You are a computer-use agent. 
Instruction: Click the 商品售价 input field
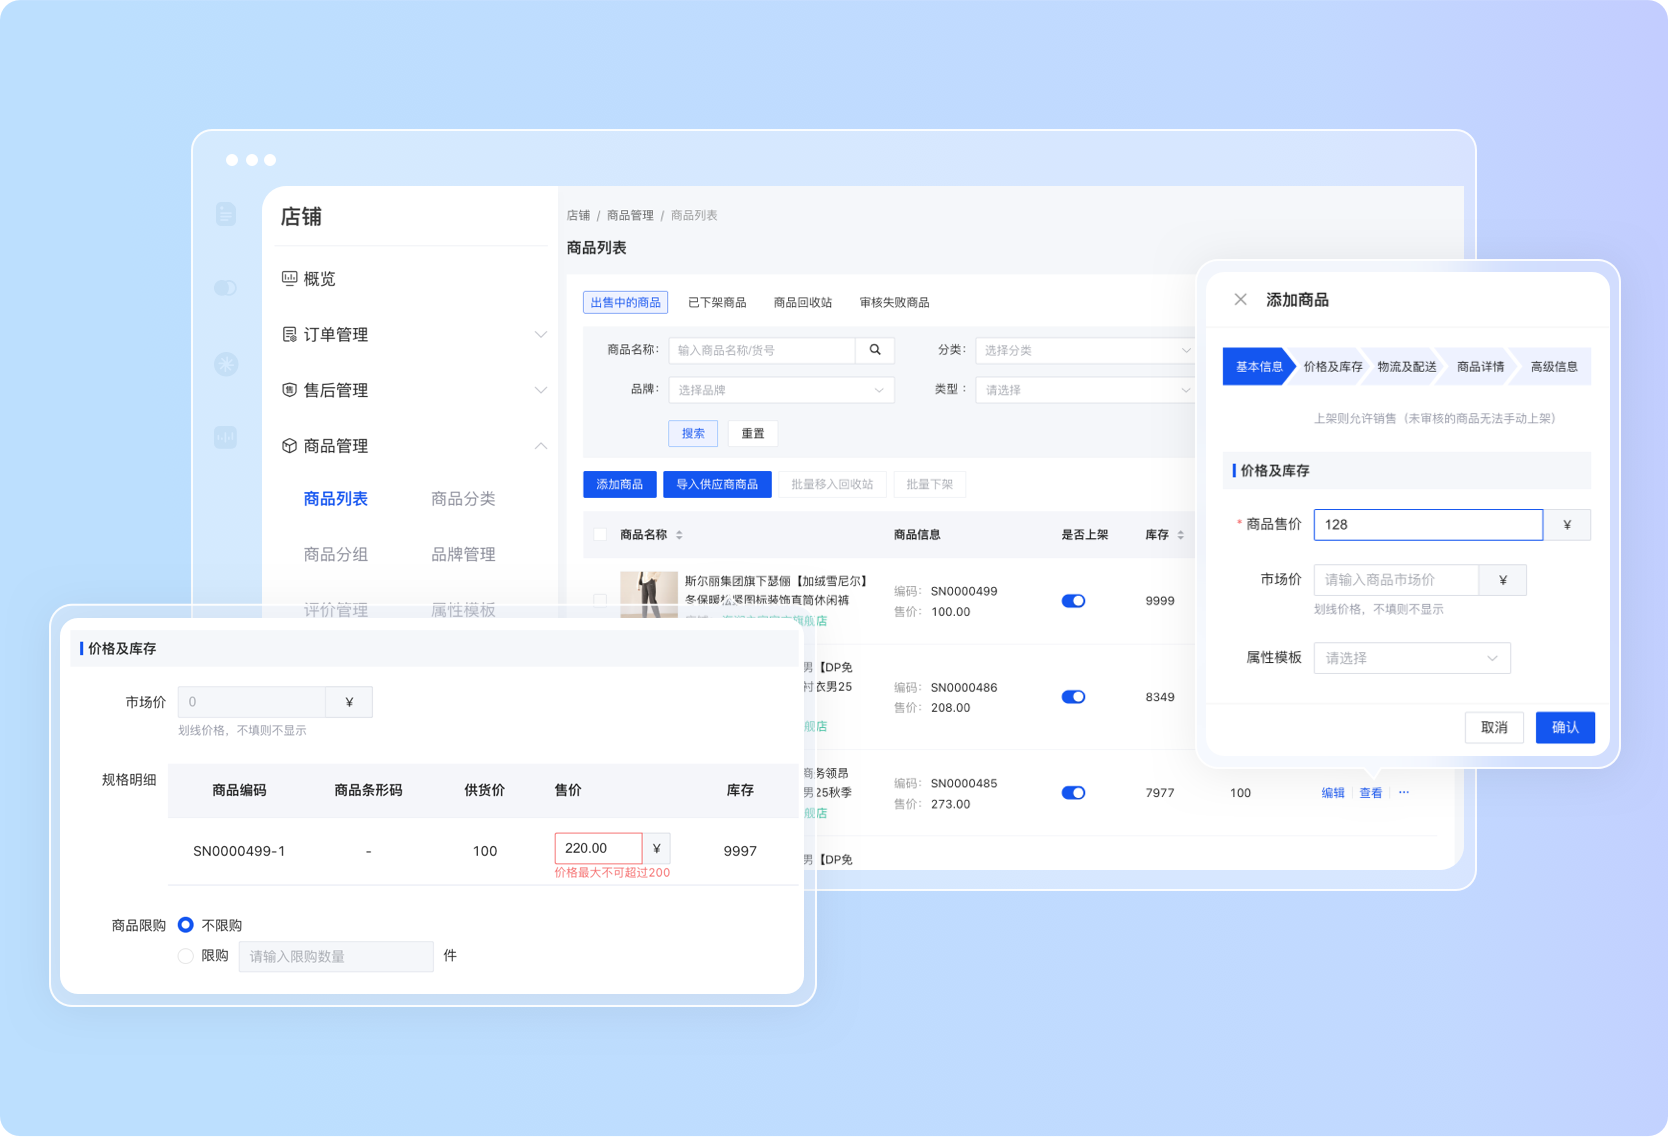(x=1427, y=525)
